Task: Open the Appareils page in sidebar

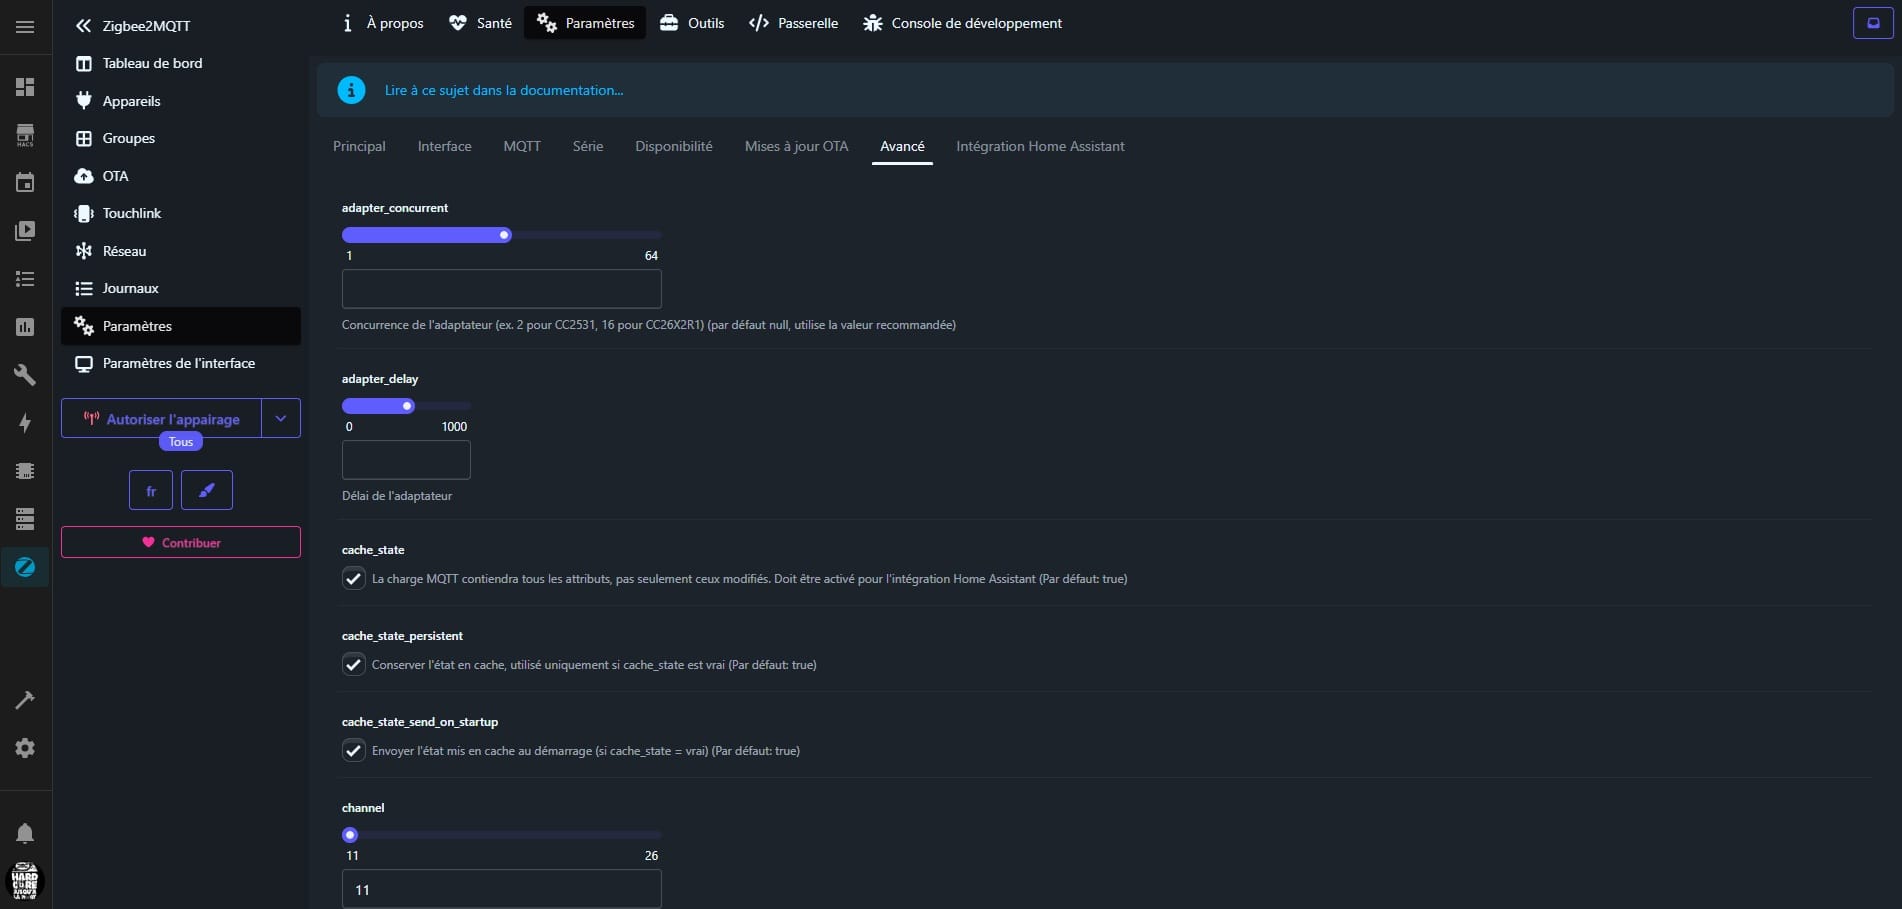Action: 131,101
